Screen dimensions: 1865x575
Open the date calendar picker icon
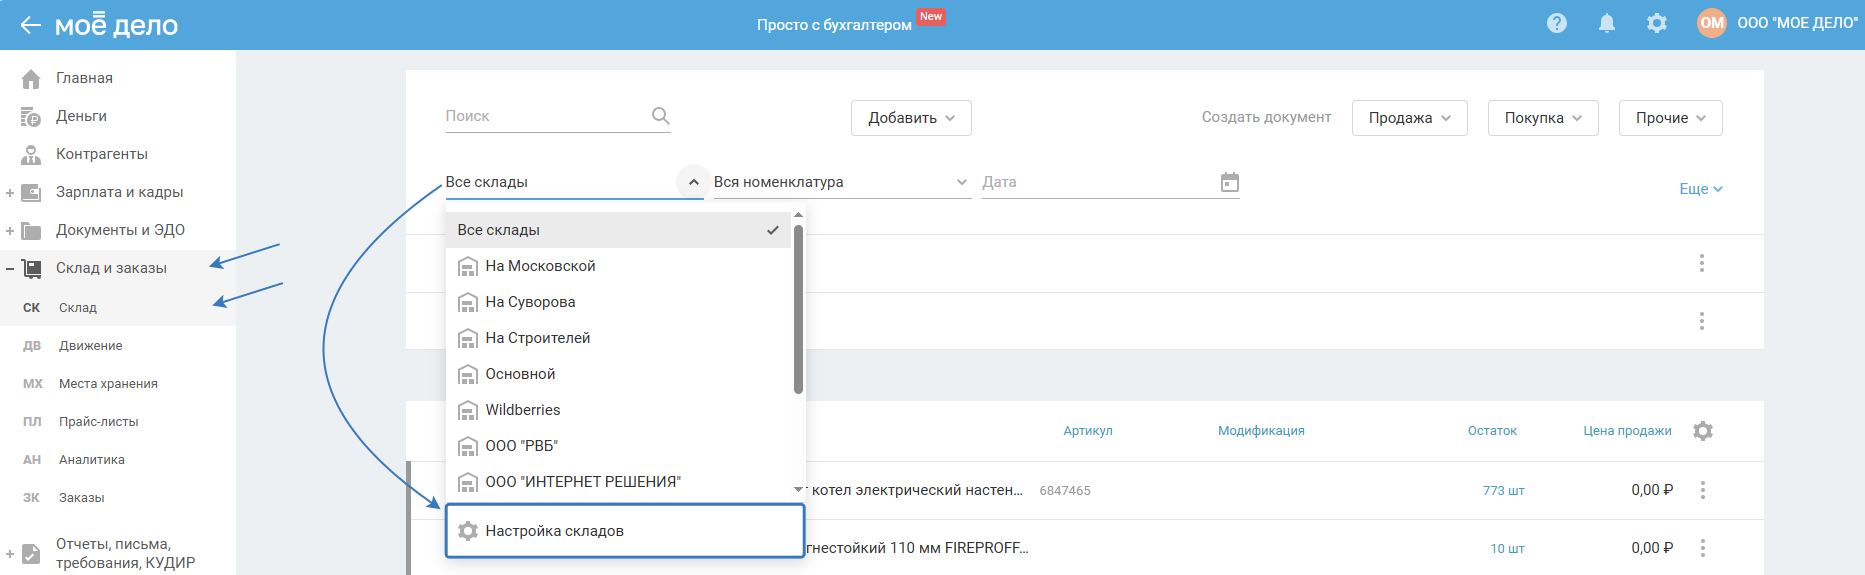click(x=1230, y=182)
